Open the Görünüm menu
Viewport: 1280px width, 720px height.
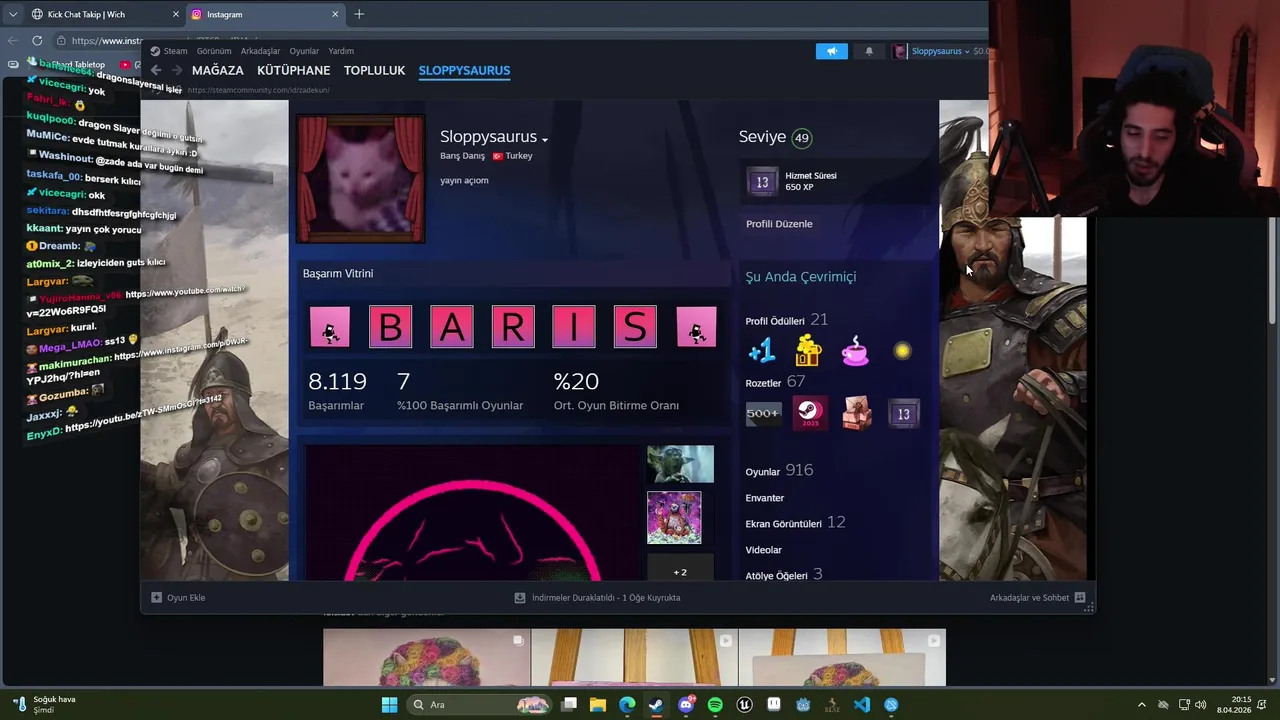pyautogui.click(x=214, y=51)
